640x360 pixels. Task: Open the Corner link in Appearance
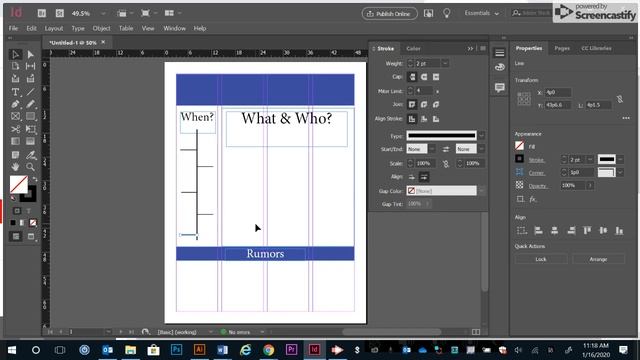(537, 173)
